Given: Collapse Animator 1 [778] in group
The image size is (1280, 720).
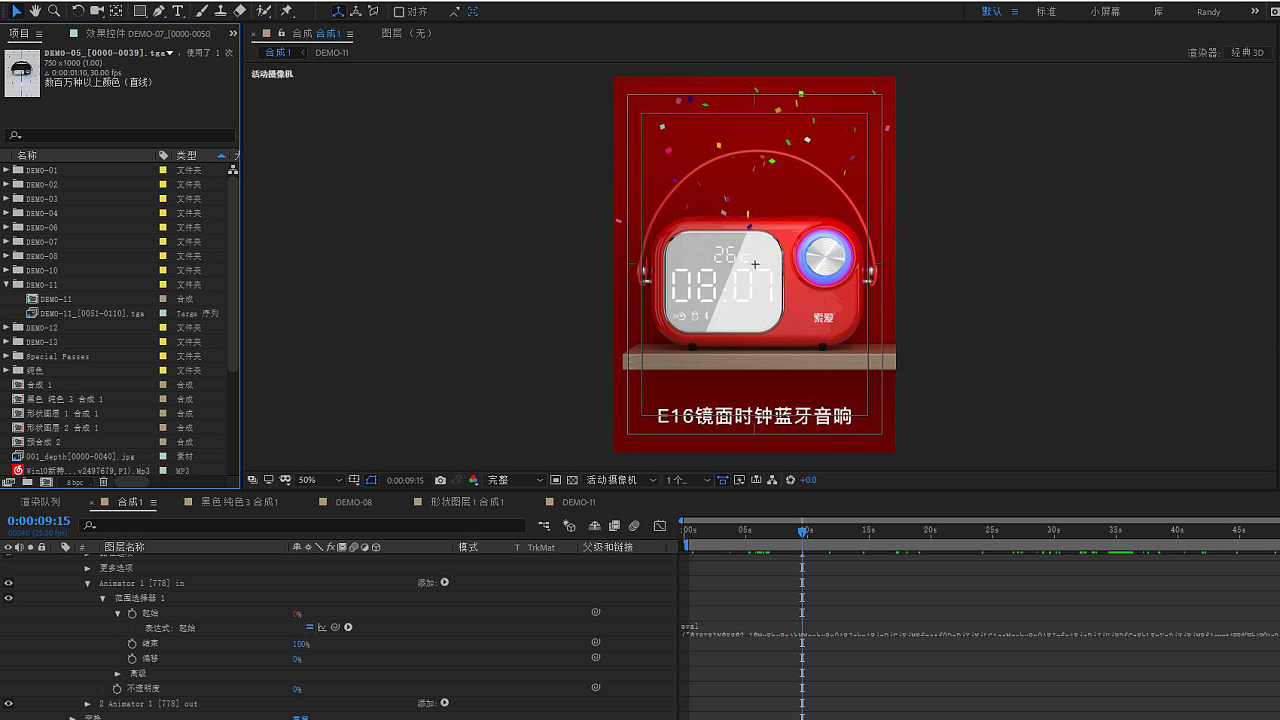Looking at the screenshot, I should tap(88, 583).
